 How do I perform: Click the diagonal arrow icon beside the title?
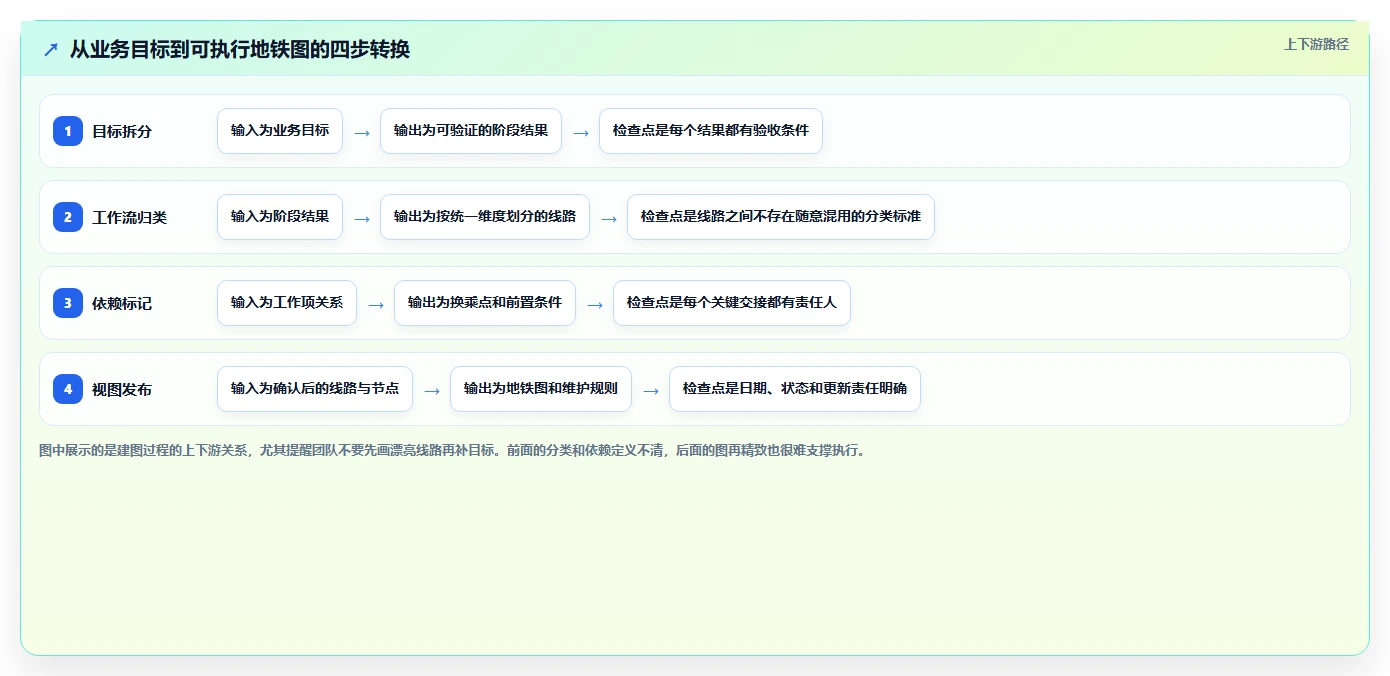[51, 49]
